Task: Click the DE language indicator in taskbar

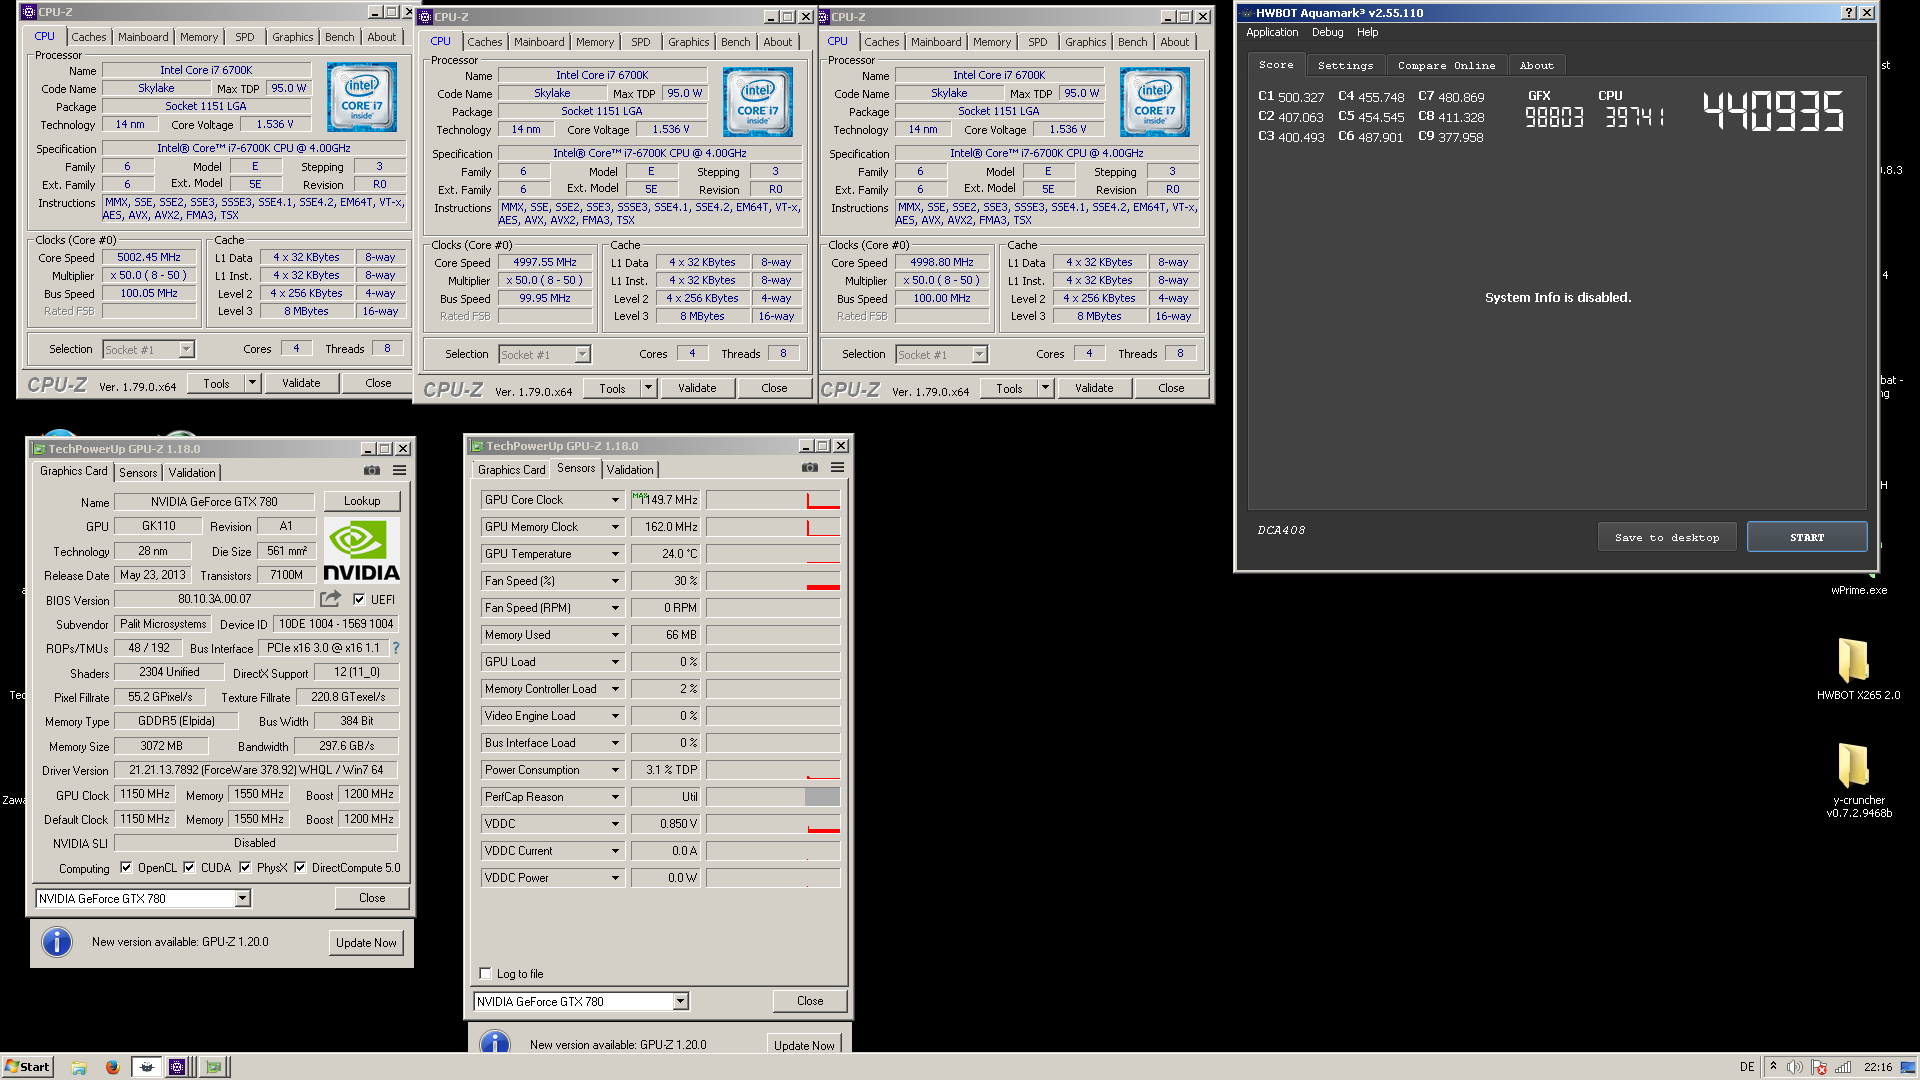Action: coord(1746,1067)
